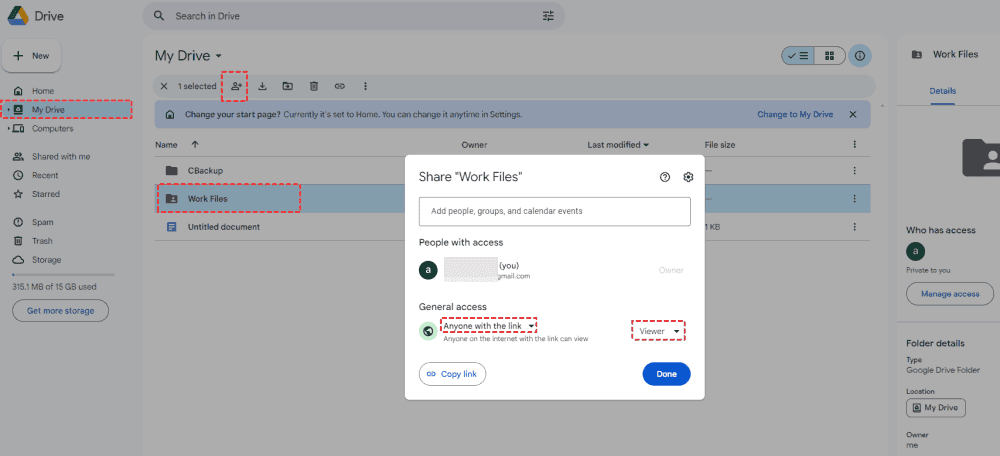Click the Copy link button
Screen dimensions: 1000x456
click(x=453, y=374)
